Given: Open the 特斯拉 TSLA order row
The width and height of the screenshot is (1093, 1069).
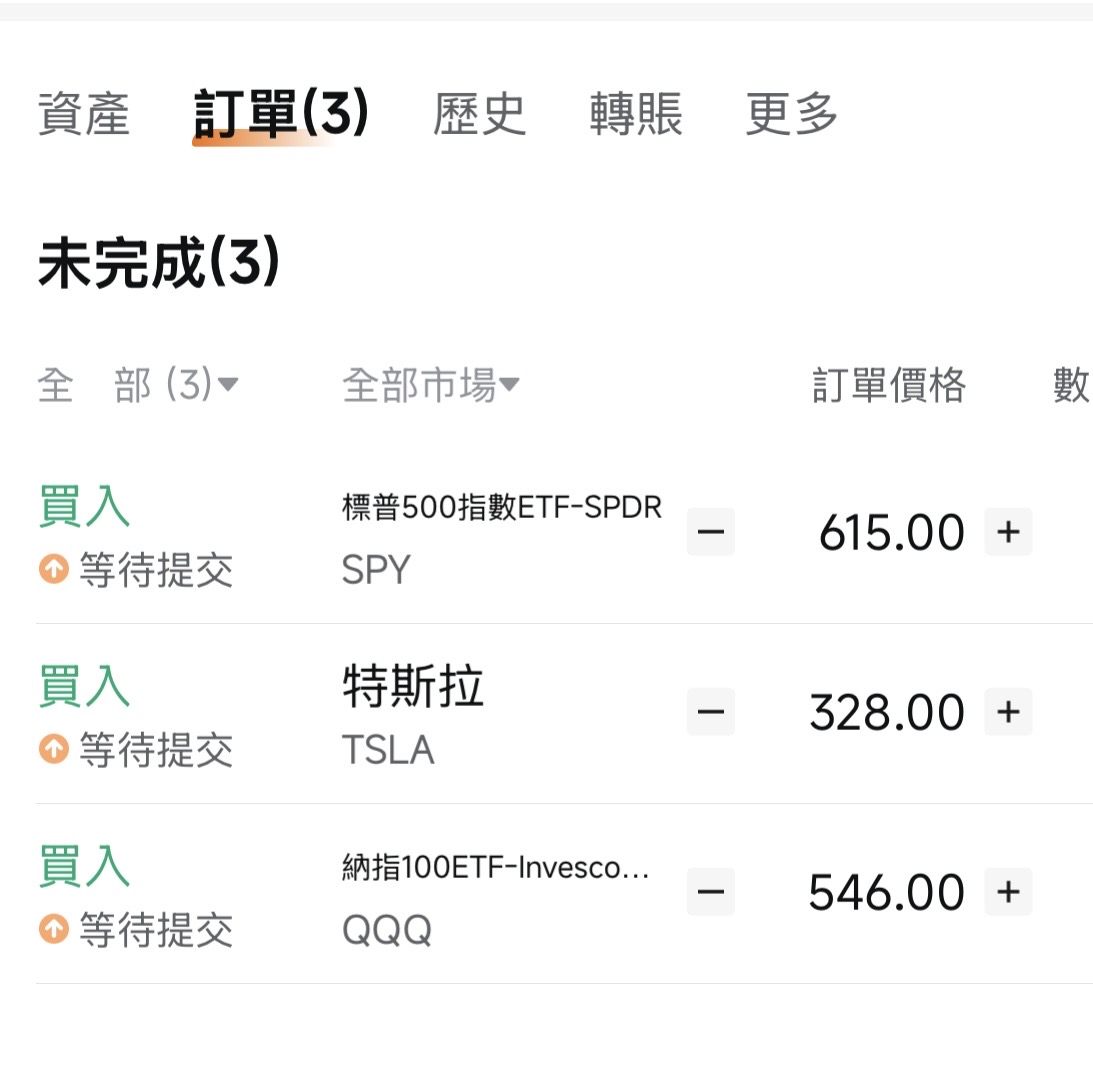Looking at the screenshot, I should (412, 714).
